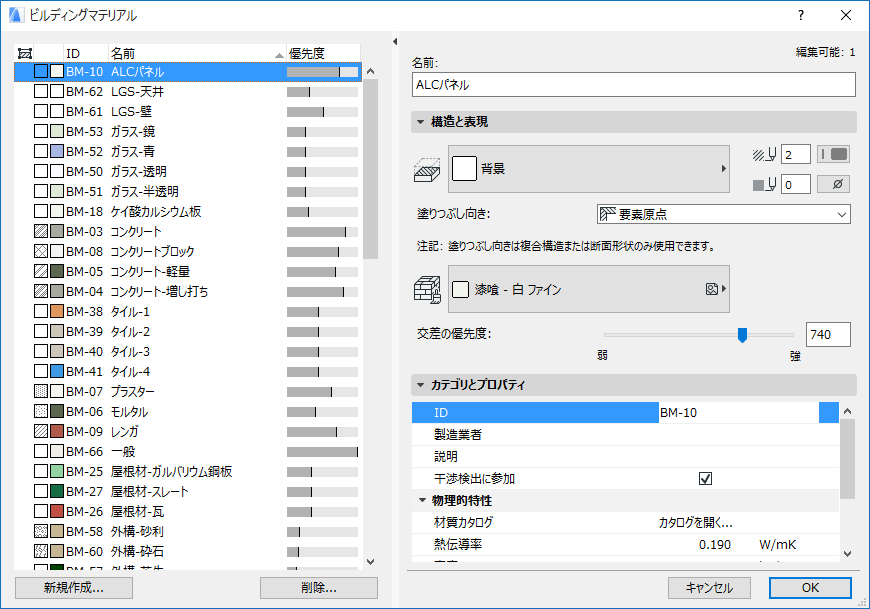Click the surface material brick icon
This screenshot has width=870, height=609.
point(427,290)
